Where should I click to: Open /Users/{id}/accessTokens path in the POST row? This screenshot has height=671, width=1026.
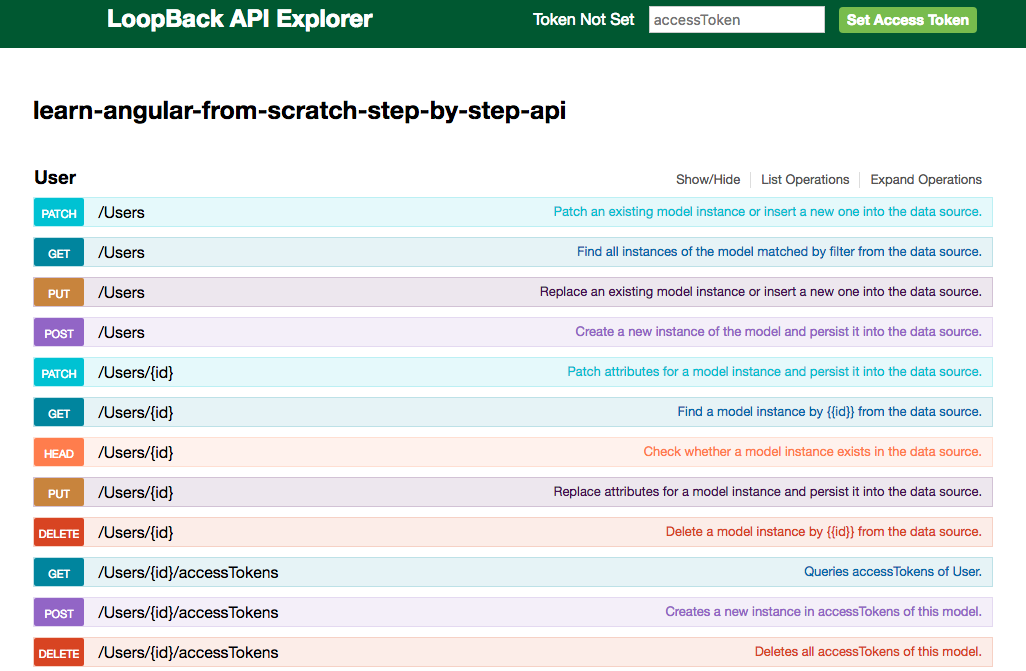(x=188, y=612)
